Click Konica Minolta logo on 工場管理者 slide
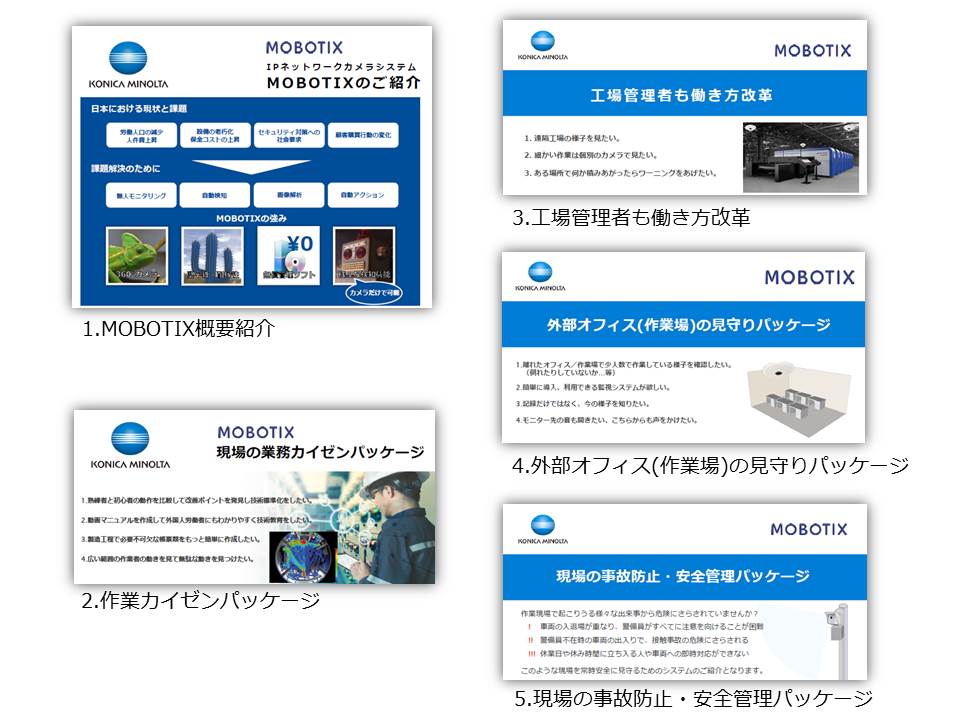960x720 pixels. pos(542,45)
